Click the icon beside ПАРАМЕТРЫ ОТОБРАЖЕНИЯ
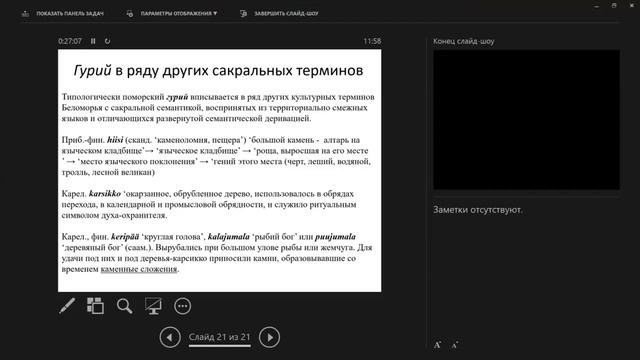Viewport: 640px width, 360px height. point(130,13)
